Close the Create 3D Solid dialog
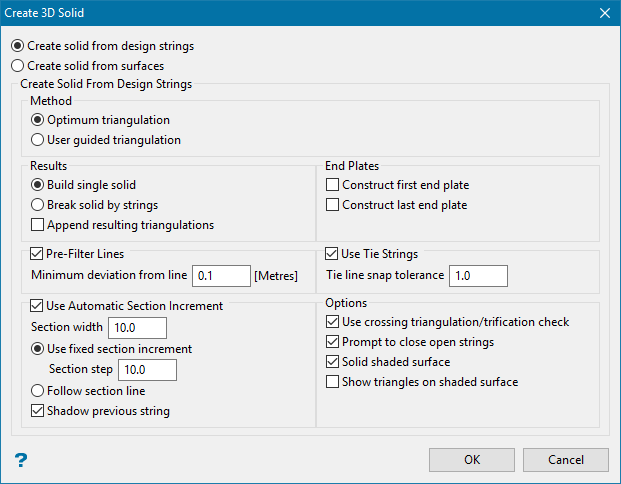 (604, 13)
